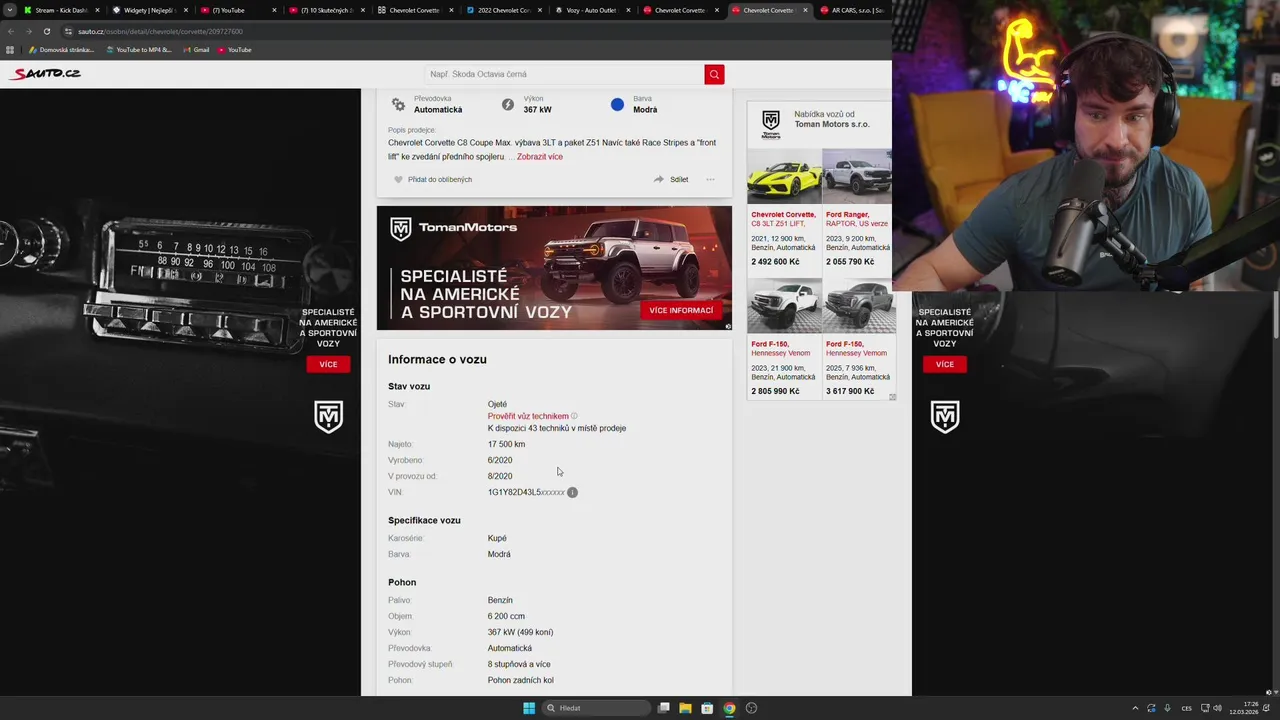Open the apps grid in bookmarks bar
This screenshot has height=720, width=1280.
pyautogui.click(x=10, y=50)
